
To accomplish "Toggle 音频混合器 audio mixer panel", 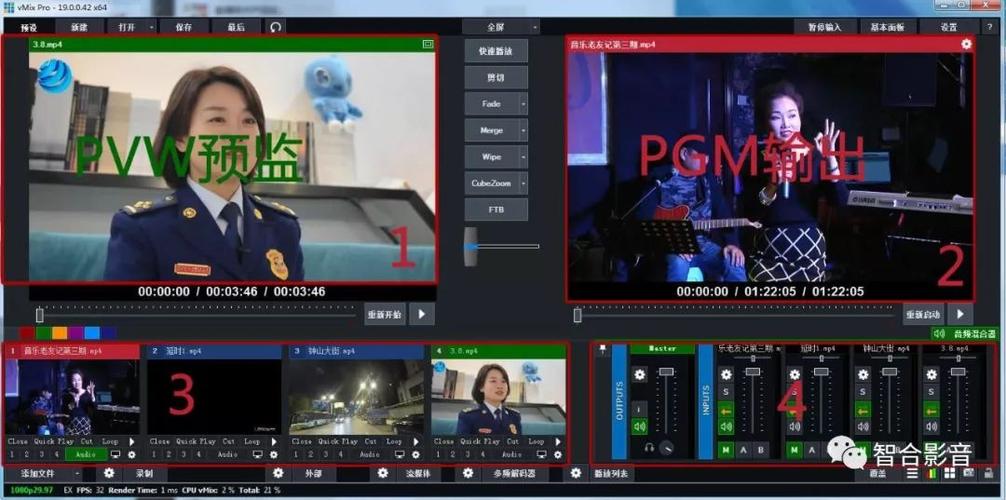I will click(x=965, y=334).
